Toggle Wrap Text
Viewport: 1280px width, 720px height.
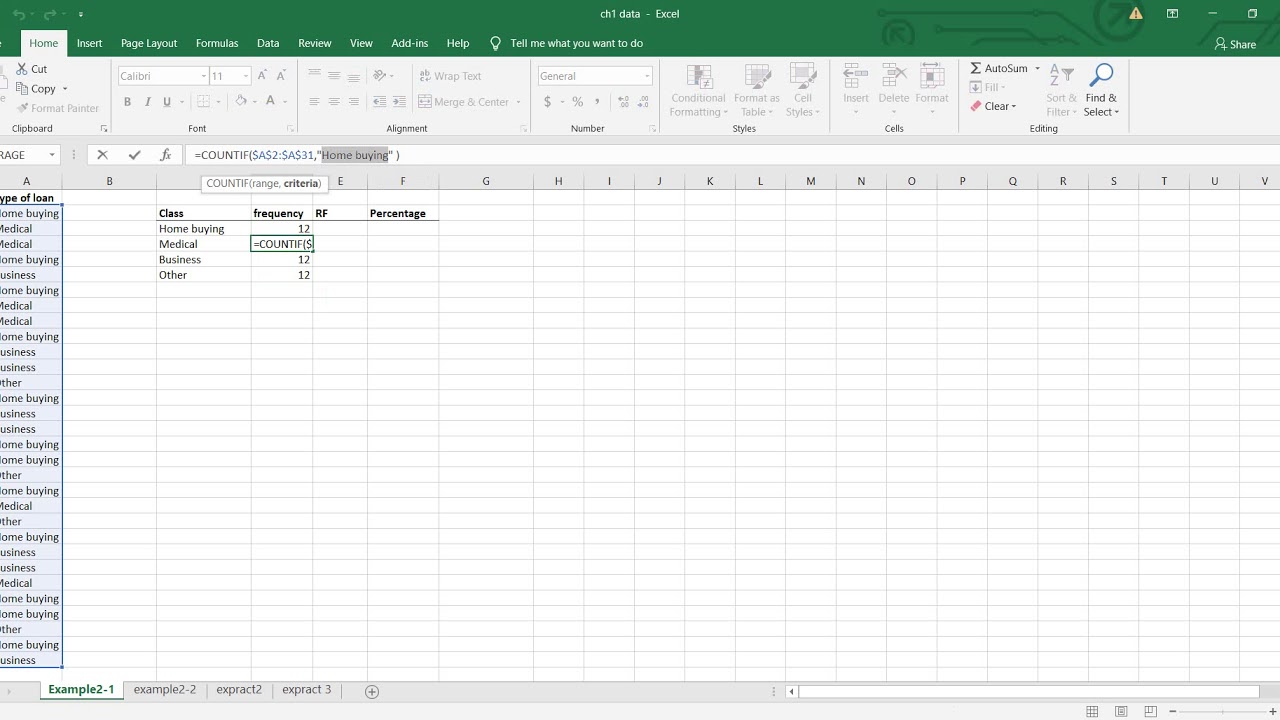tap(449, 76)
